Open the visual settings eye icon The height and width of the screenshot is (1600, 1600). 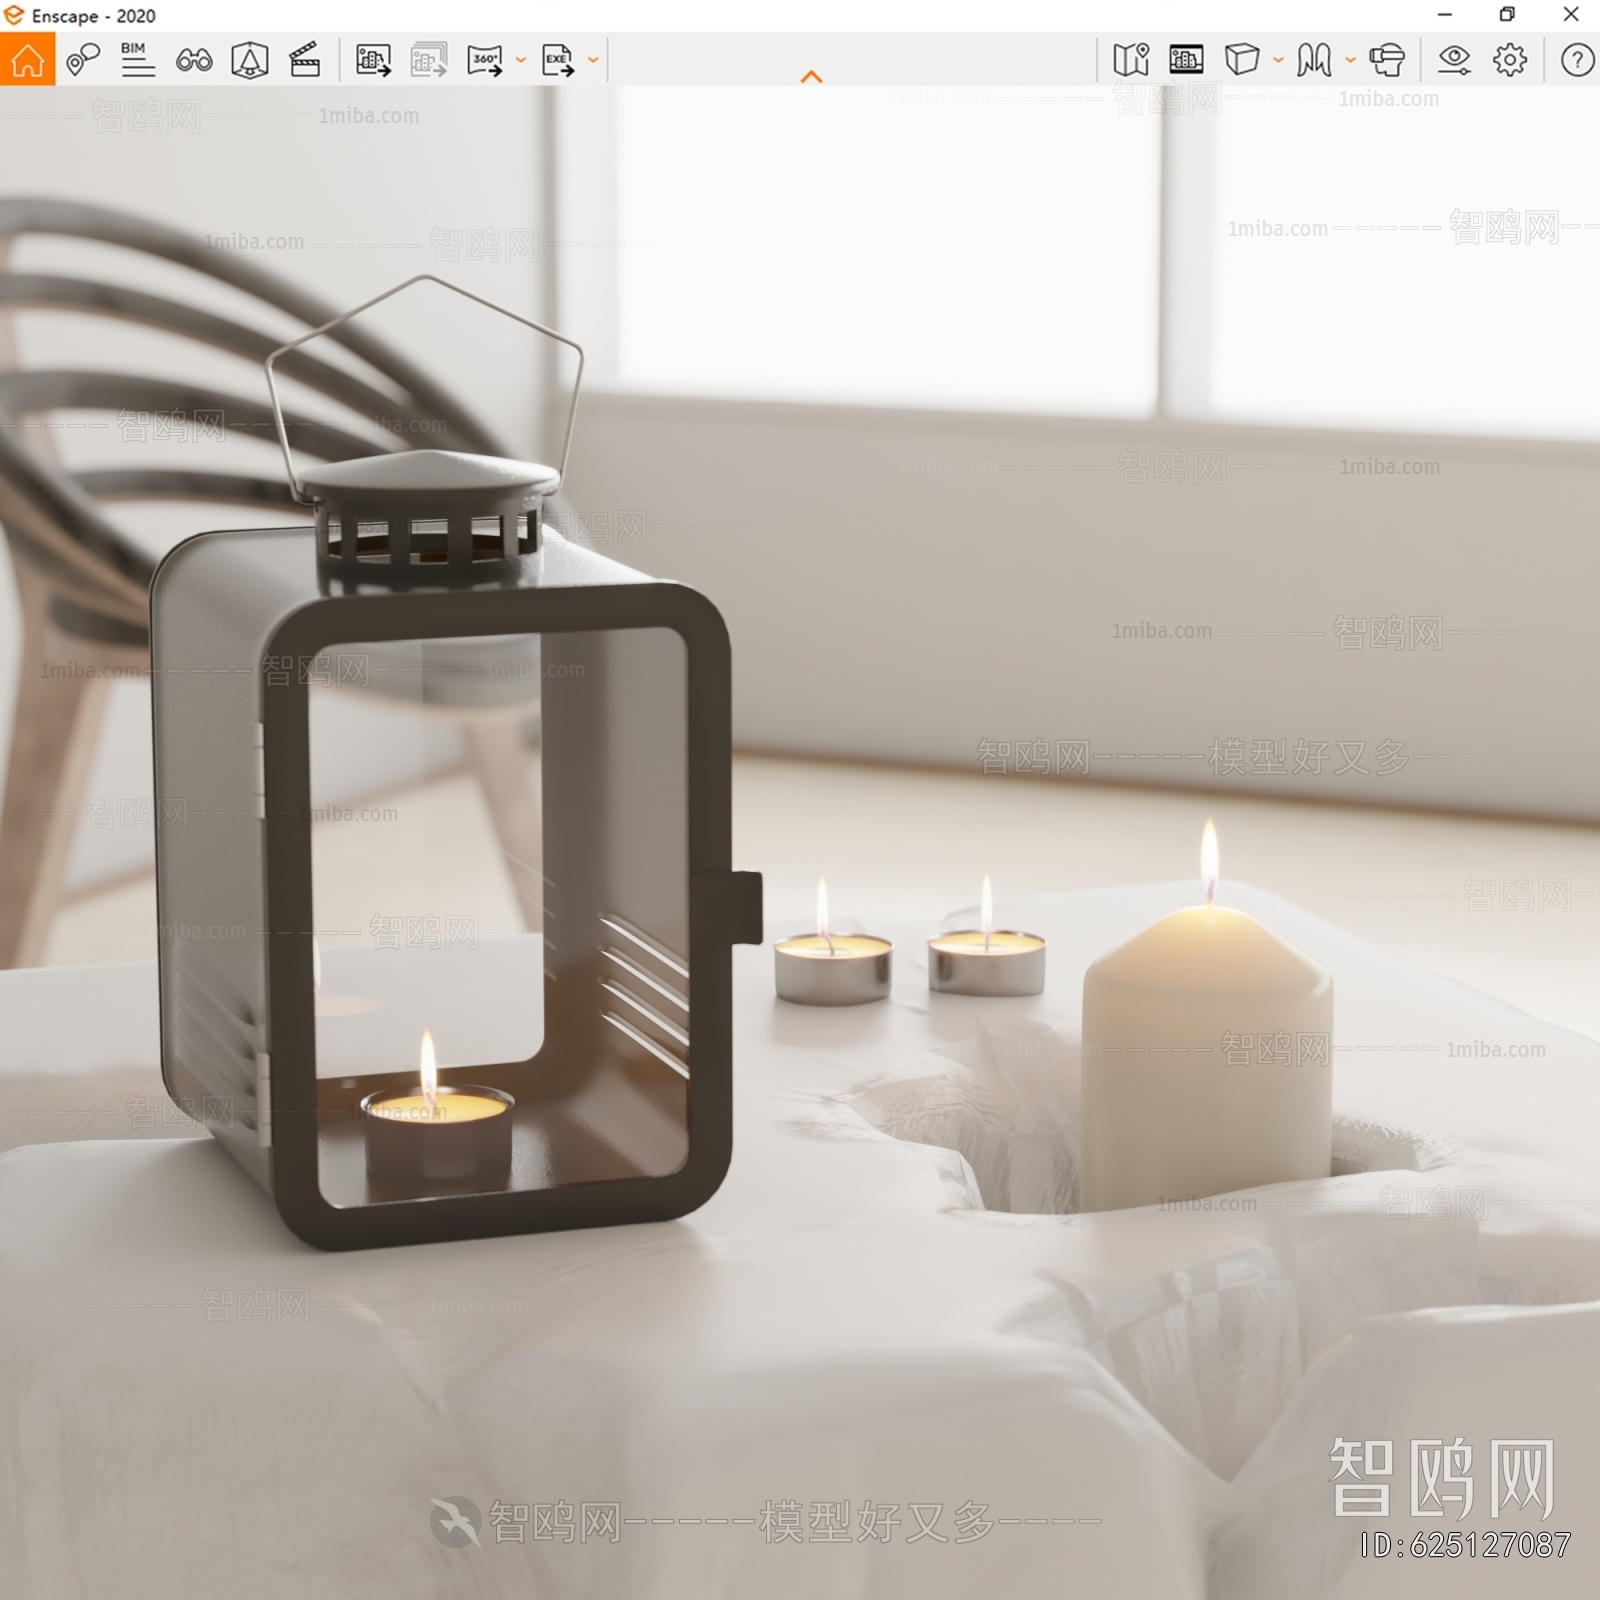pos(1455,60)
